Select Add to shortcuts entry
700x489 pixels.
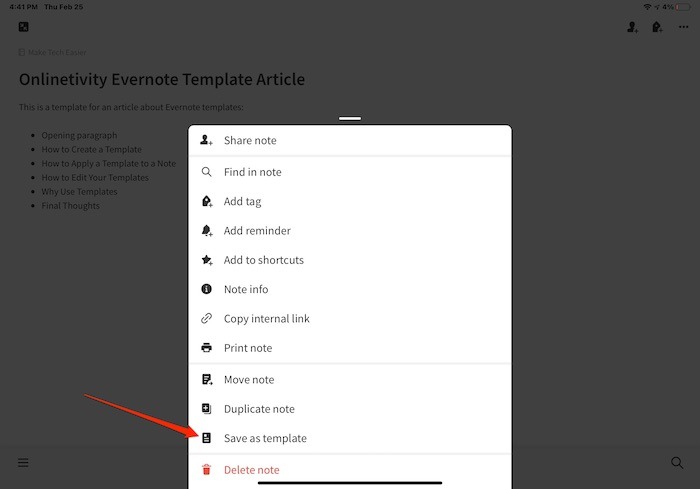(x=350, y=260)
